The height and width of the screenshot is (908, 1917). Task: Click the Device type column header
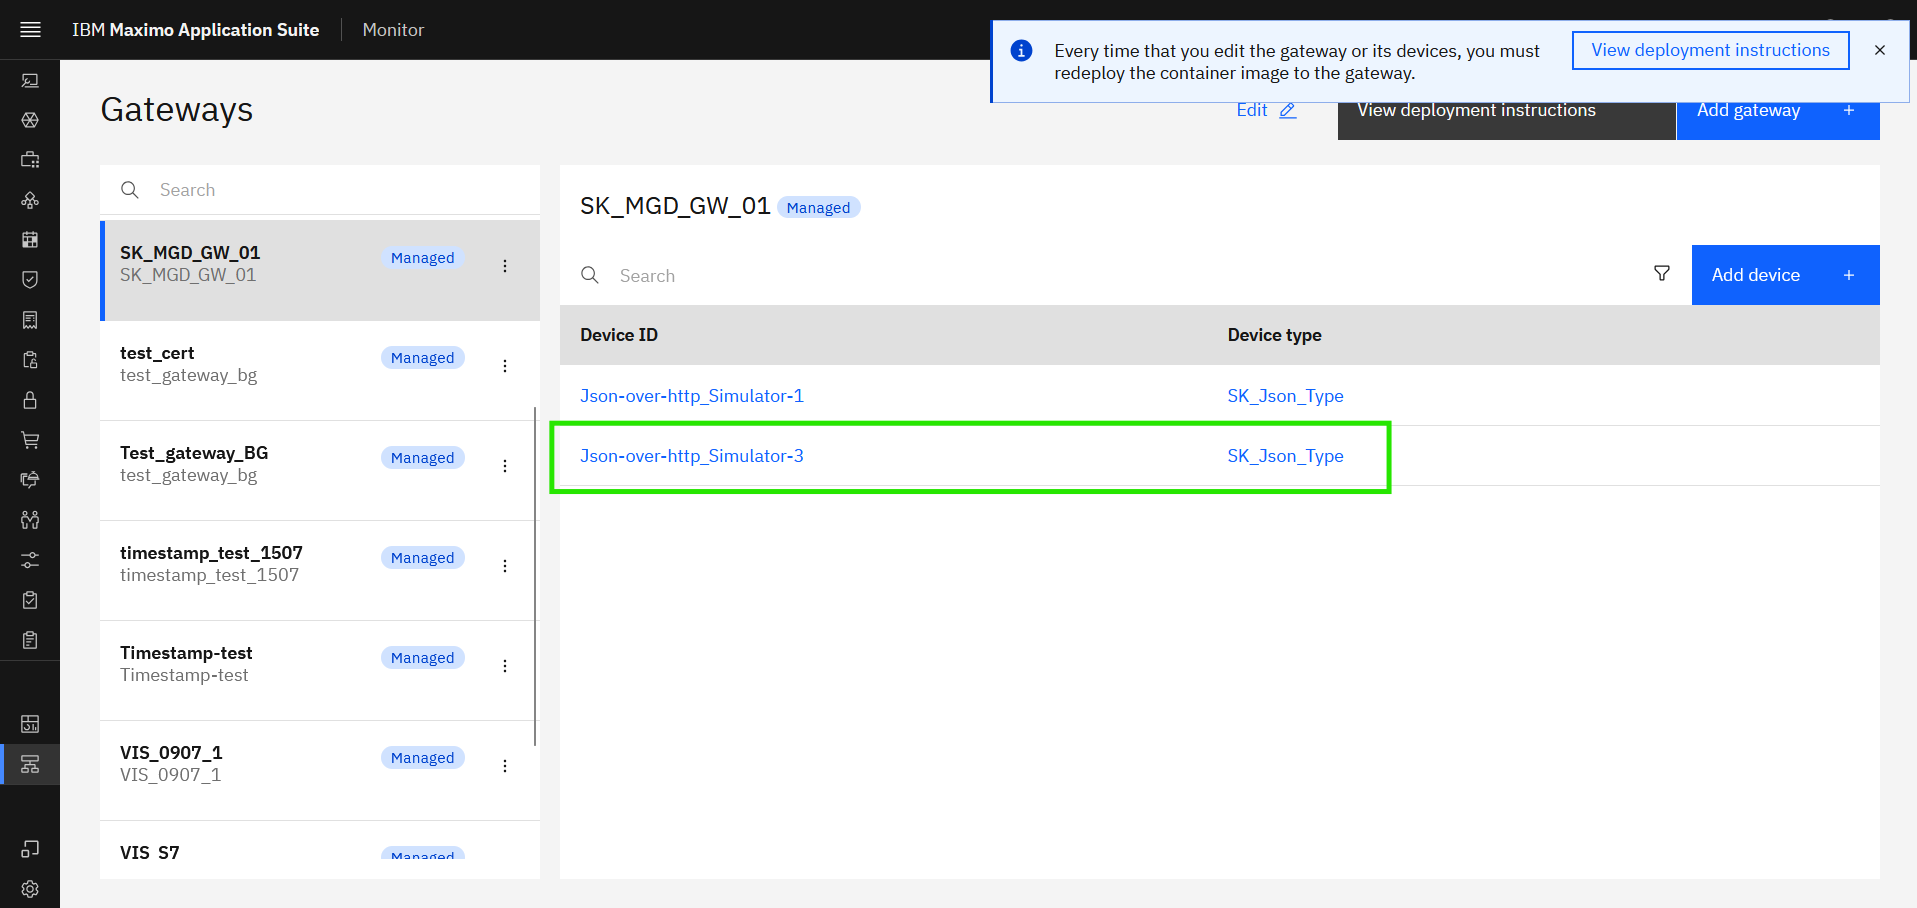(1274, 335)
